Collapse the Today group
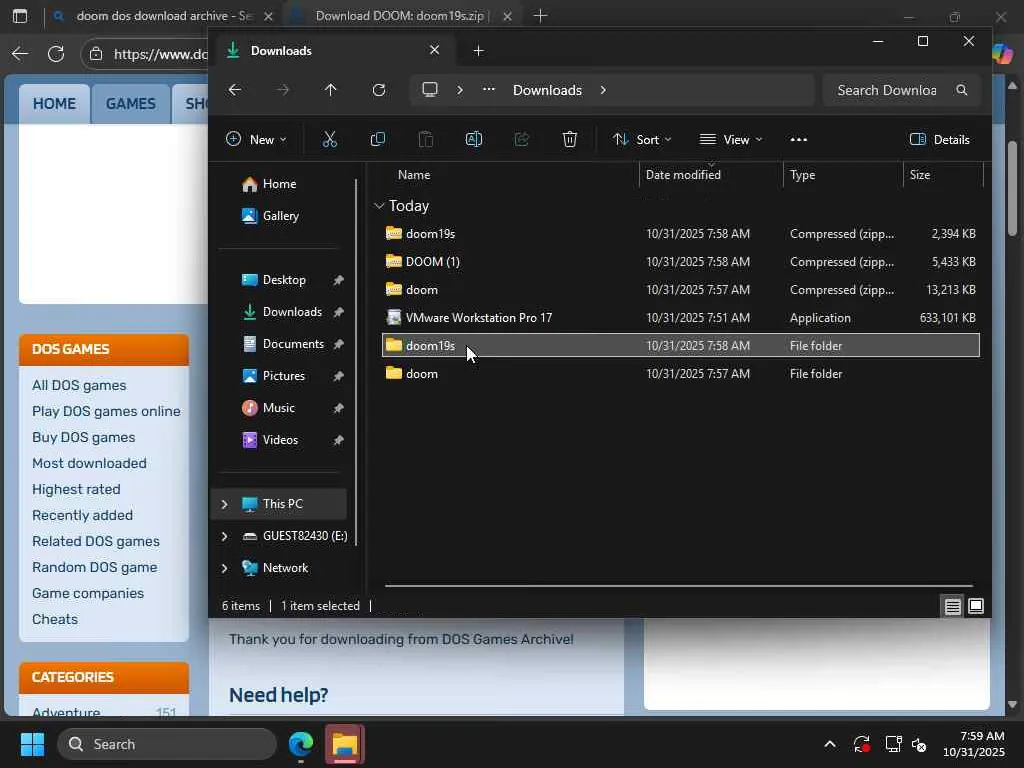1024x768 pixels. point(379,206)
